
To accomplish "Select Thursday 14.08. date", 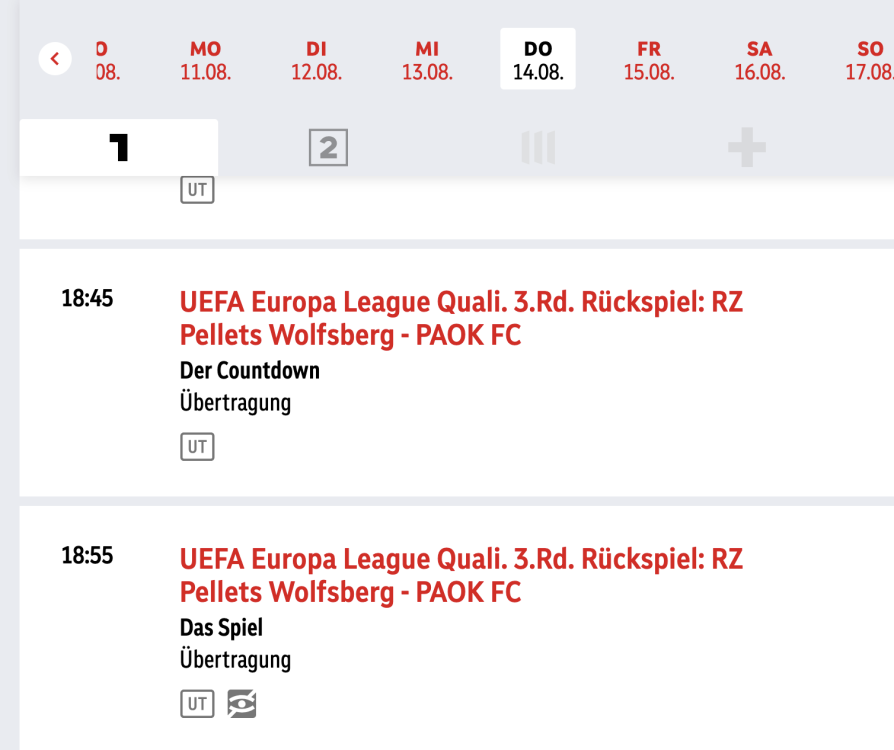I will pos(538,60).
